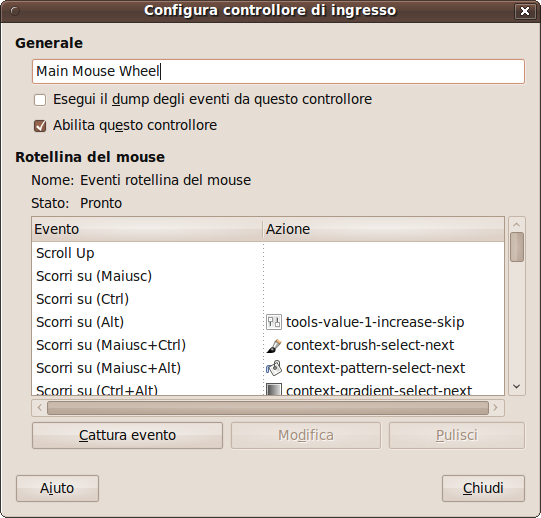This screenshot has width=541, height=518.
Task: Close the window via title bar X
Action: pos(525,11)
